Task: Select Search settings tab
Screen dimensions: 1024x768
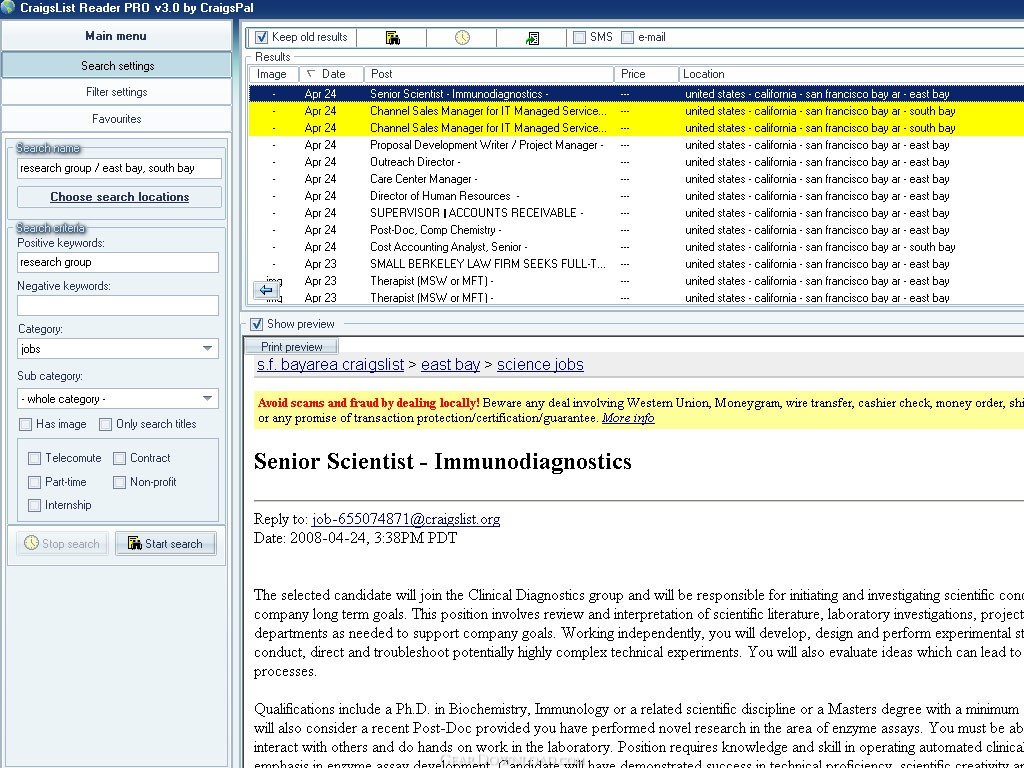Action: coord(117,66)
